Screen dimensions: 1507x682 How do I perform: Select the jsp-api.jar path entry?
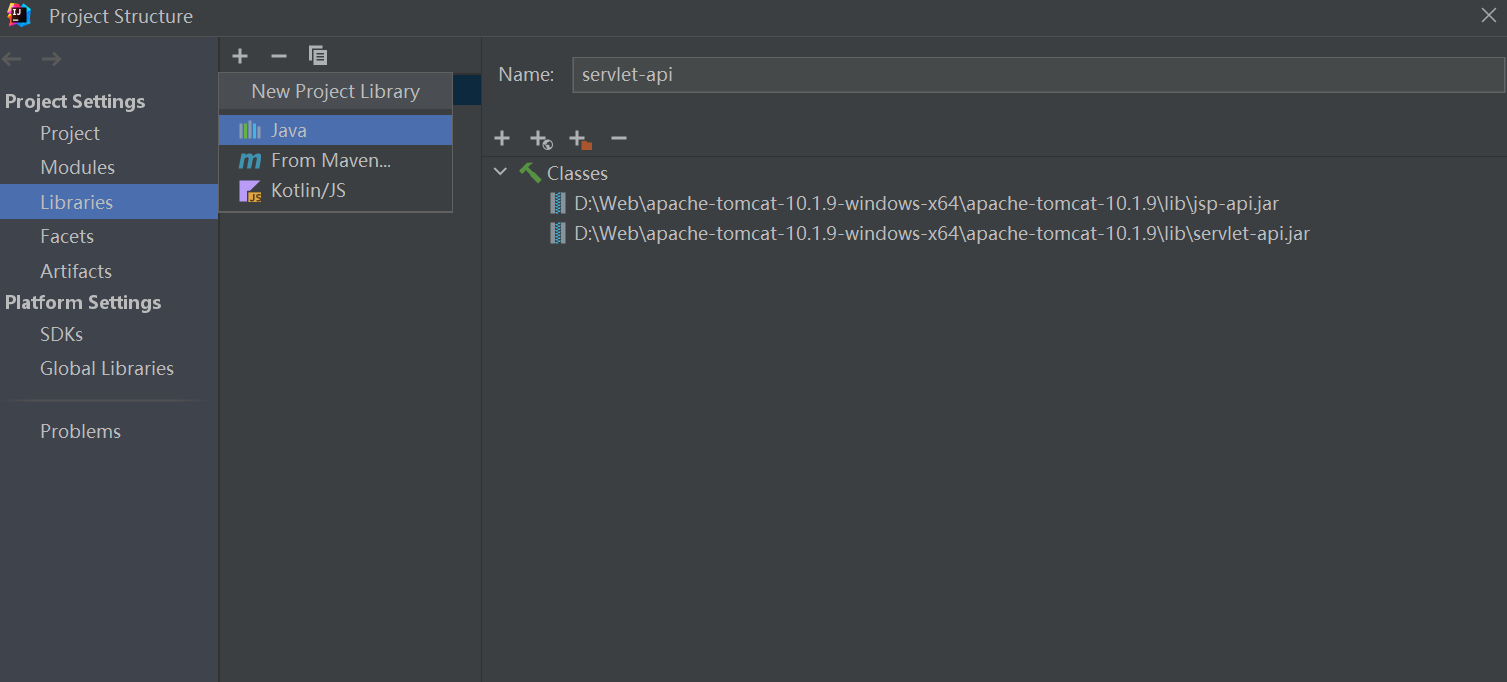[x=926, y=204]
